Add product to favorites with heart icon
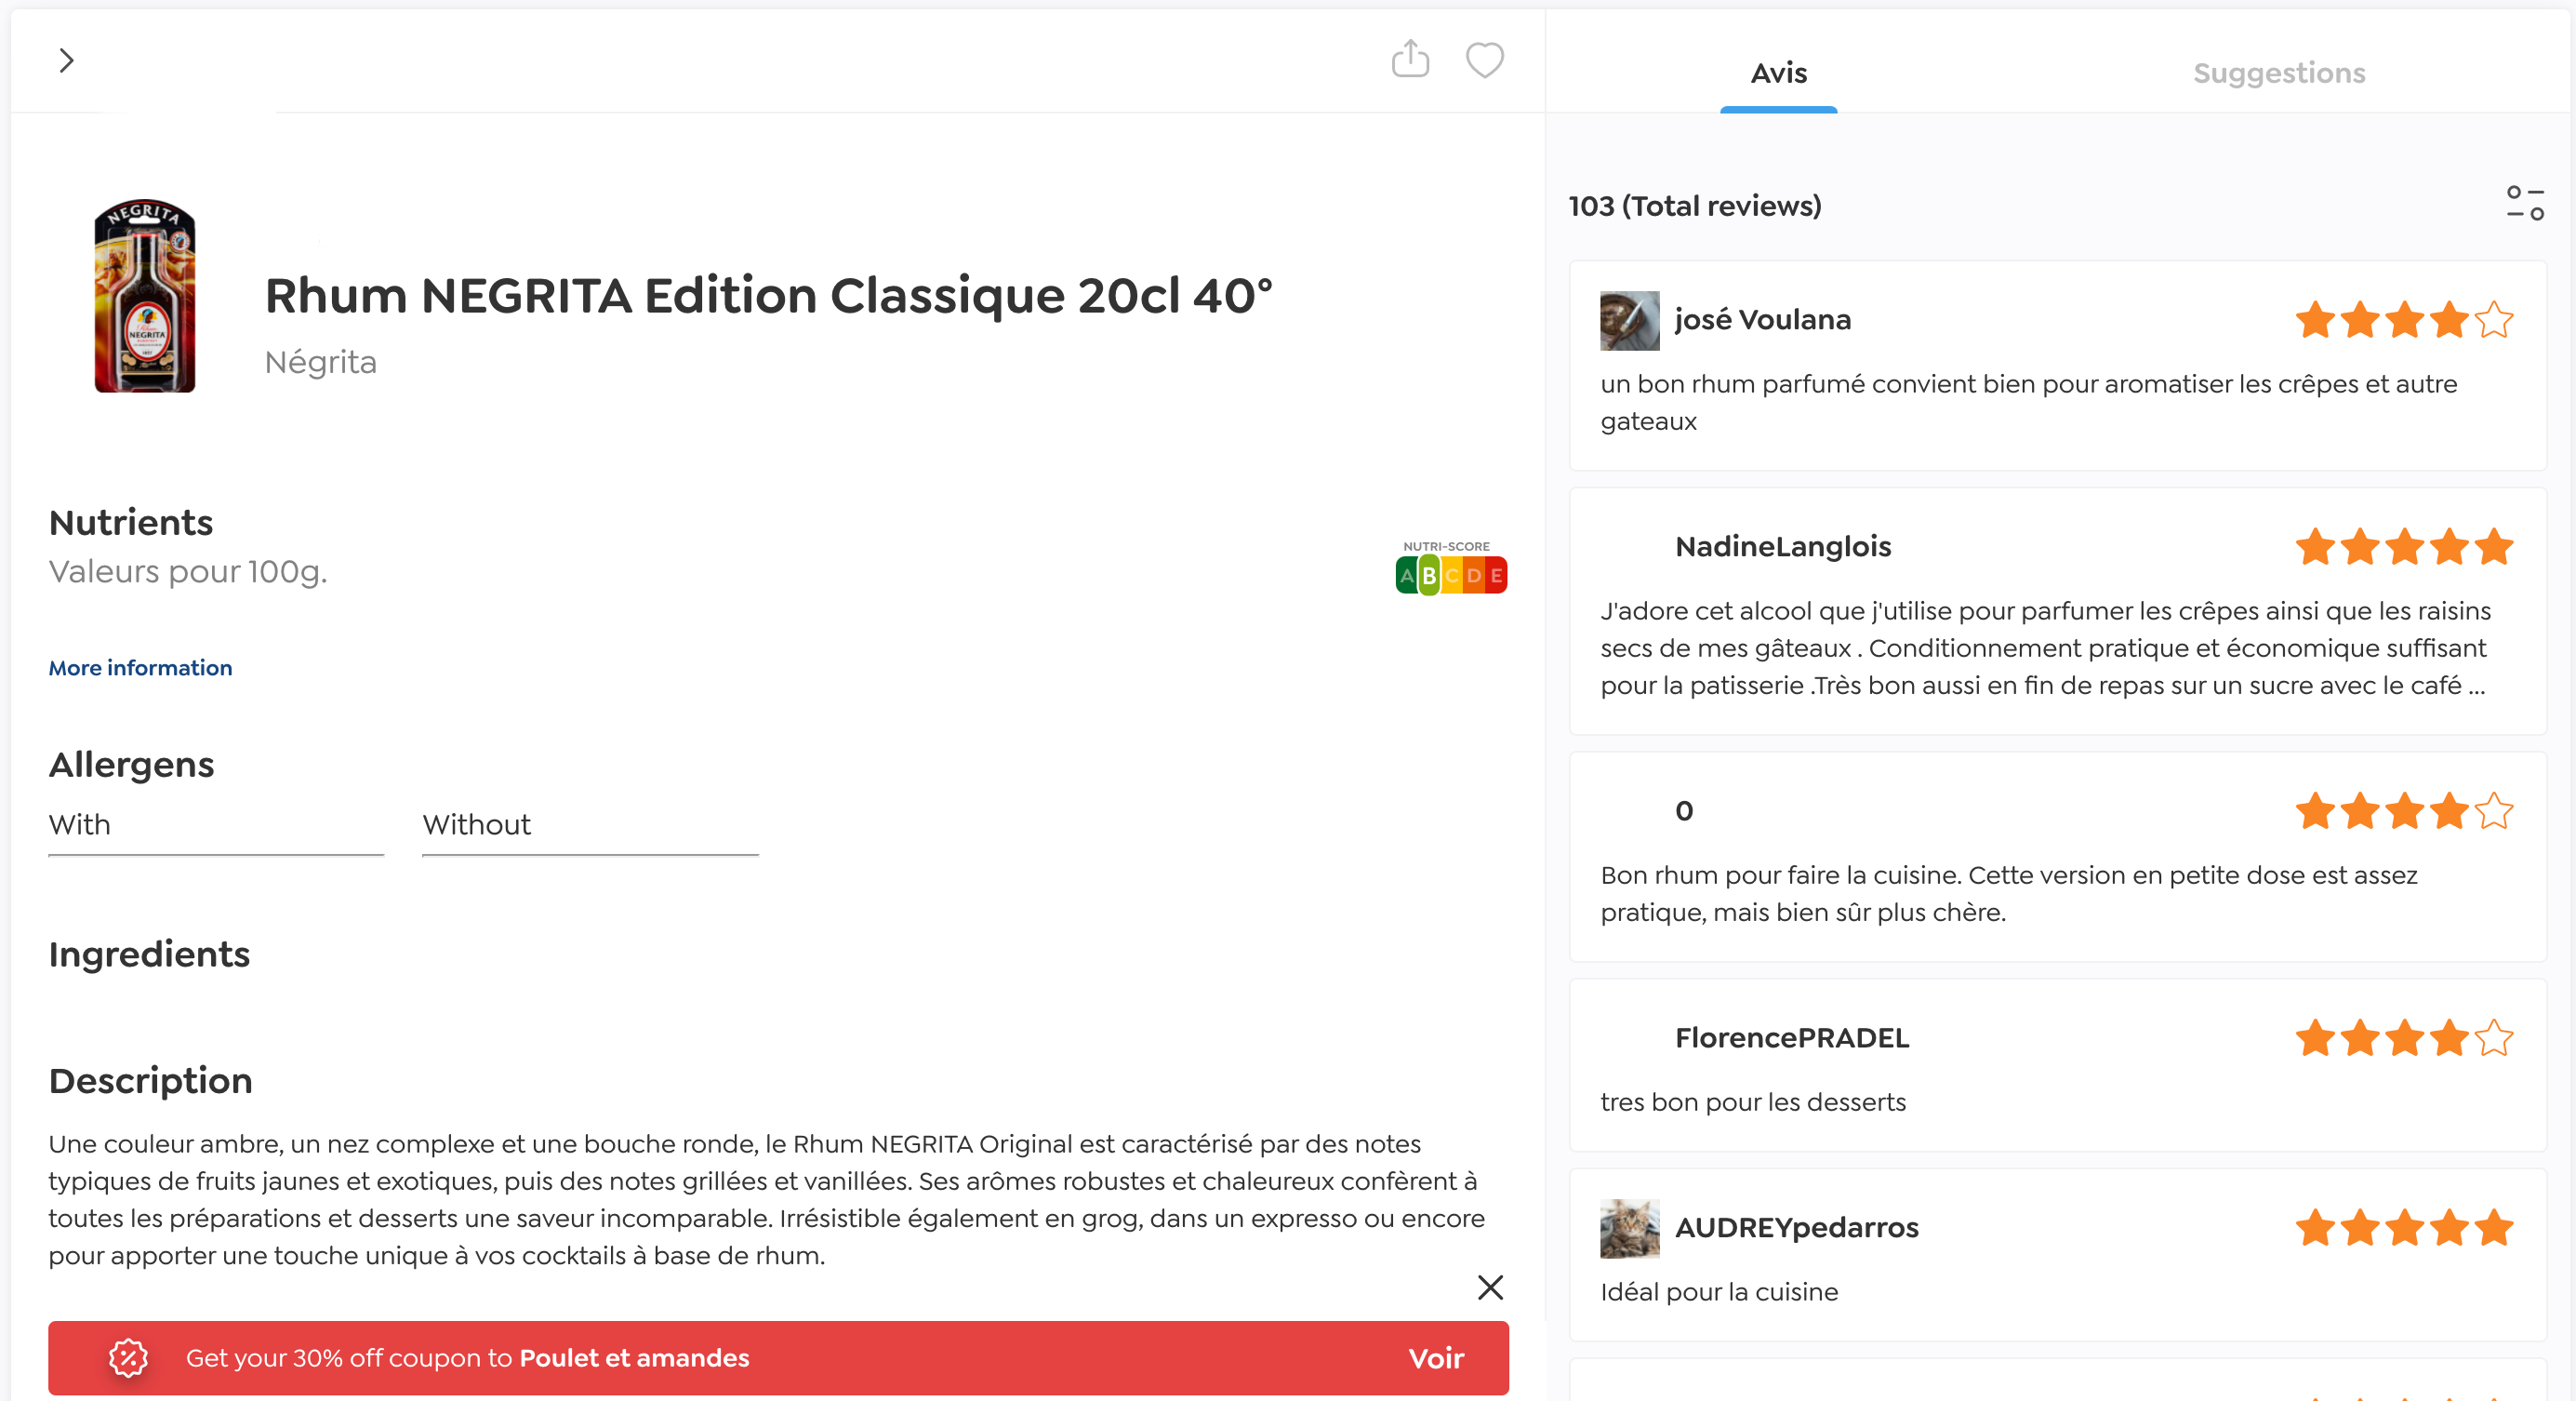Image resolution: width=2576 pixels, height=1401 pixels. click(1484, 60)
